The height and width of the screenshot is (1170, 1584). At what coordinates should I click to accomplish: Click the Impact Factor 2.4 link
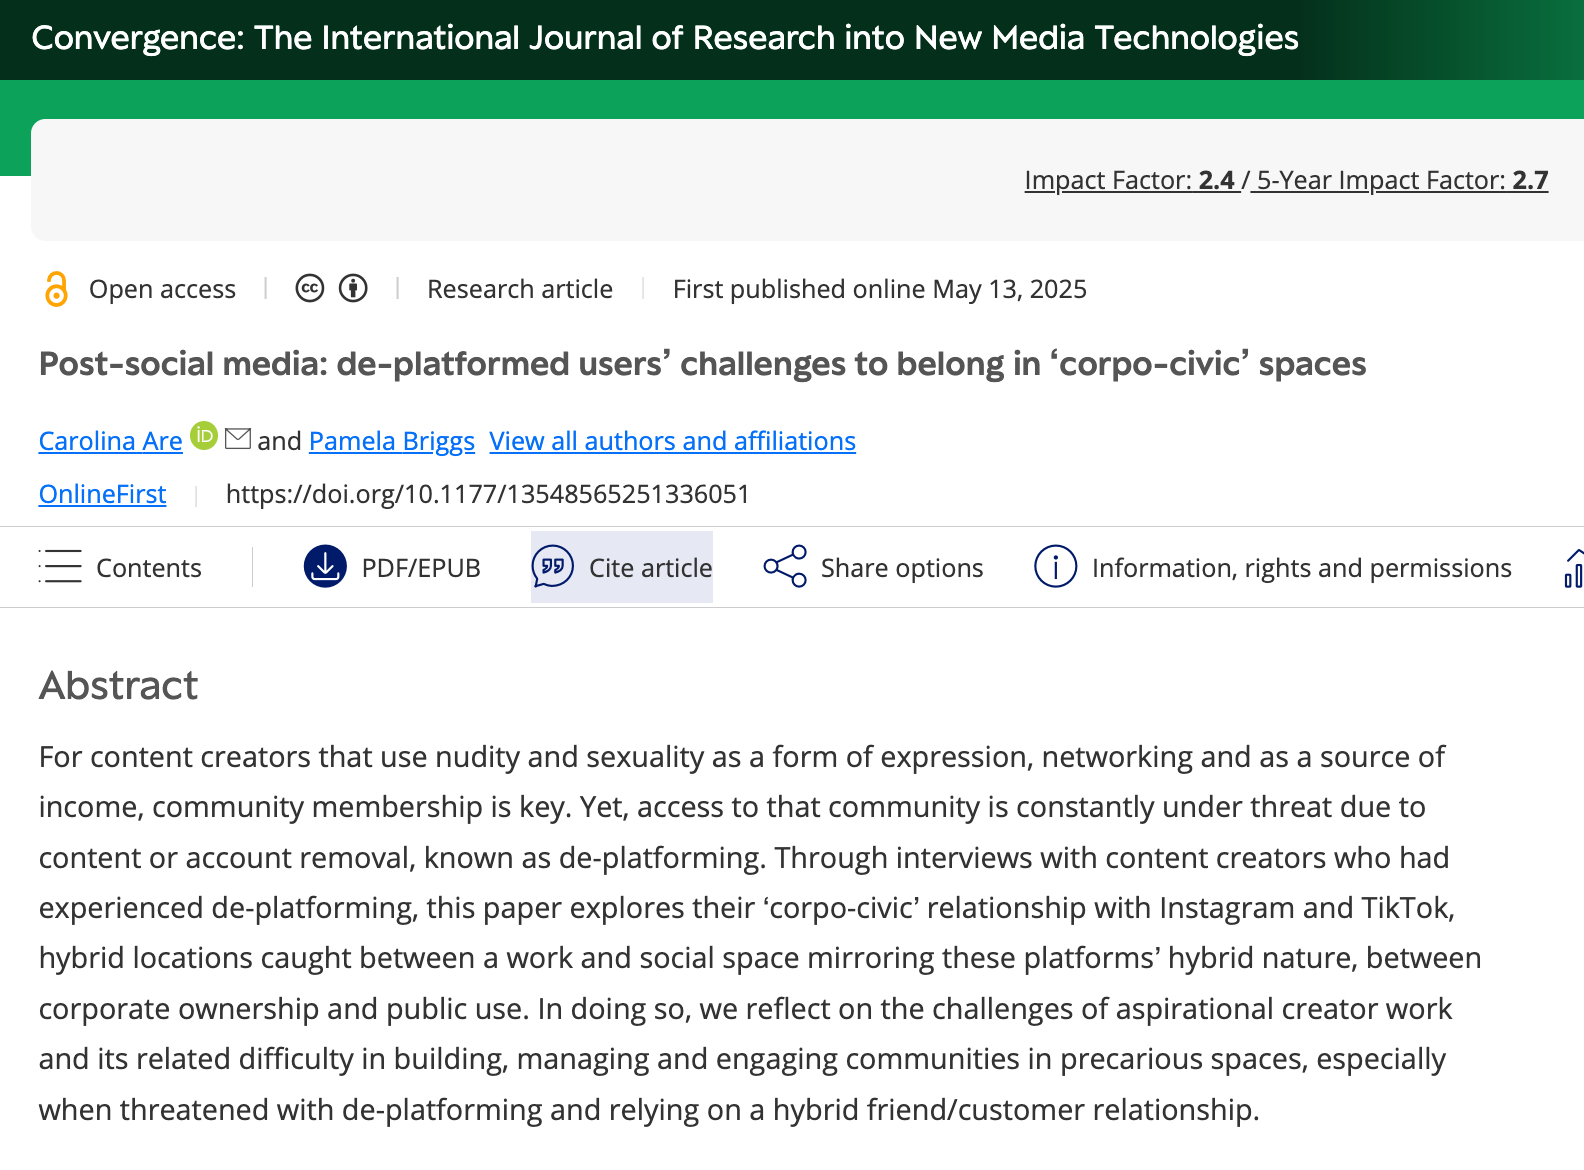coord(1130,180)
